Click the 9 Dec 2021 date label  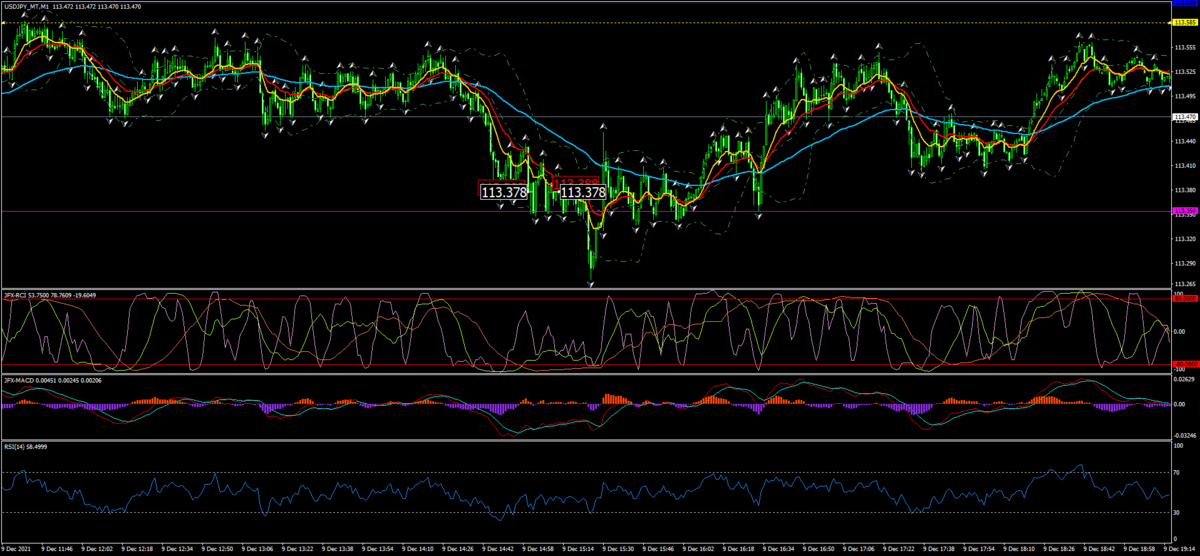click(x=18, y=549)
